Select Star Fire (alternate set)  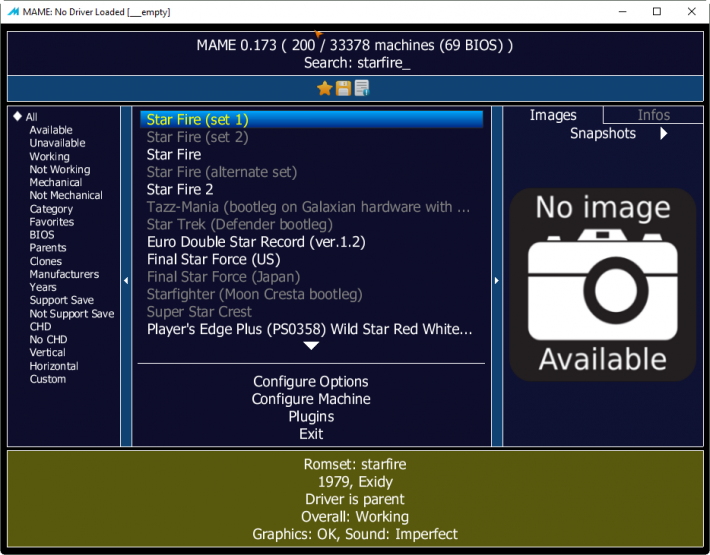[311, 172]
